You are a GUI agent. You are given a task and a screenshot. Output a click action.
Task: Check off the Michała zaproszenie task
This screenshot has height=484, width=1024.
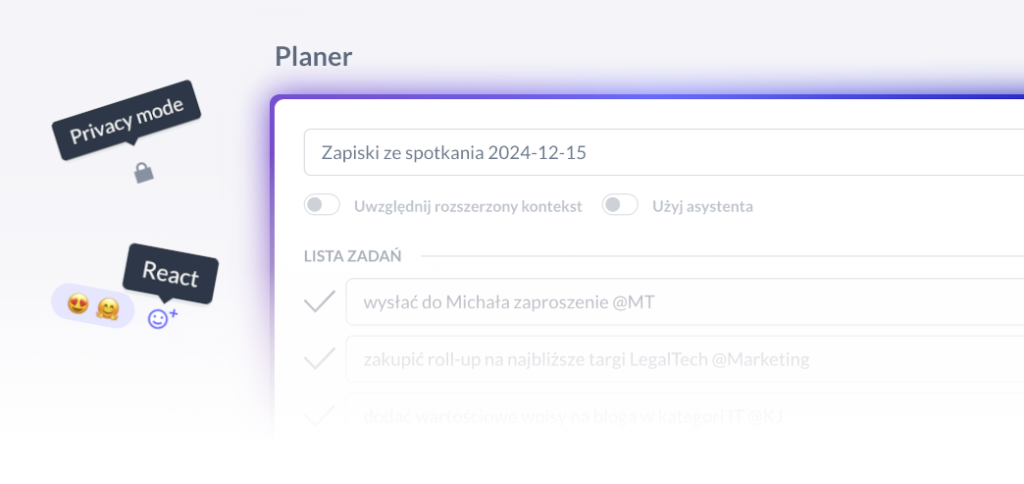tap(320, 302)
